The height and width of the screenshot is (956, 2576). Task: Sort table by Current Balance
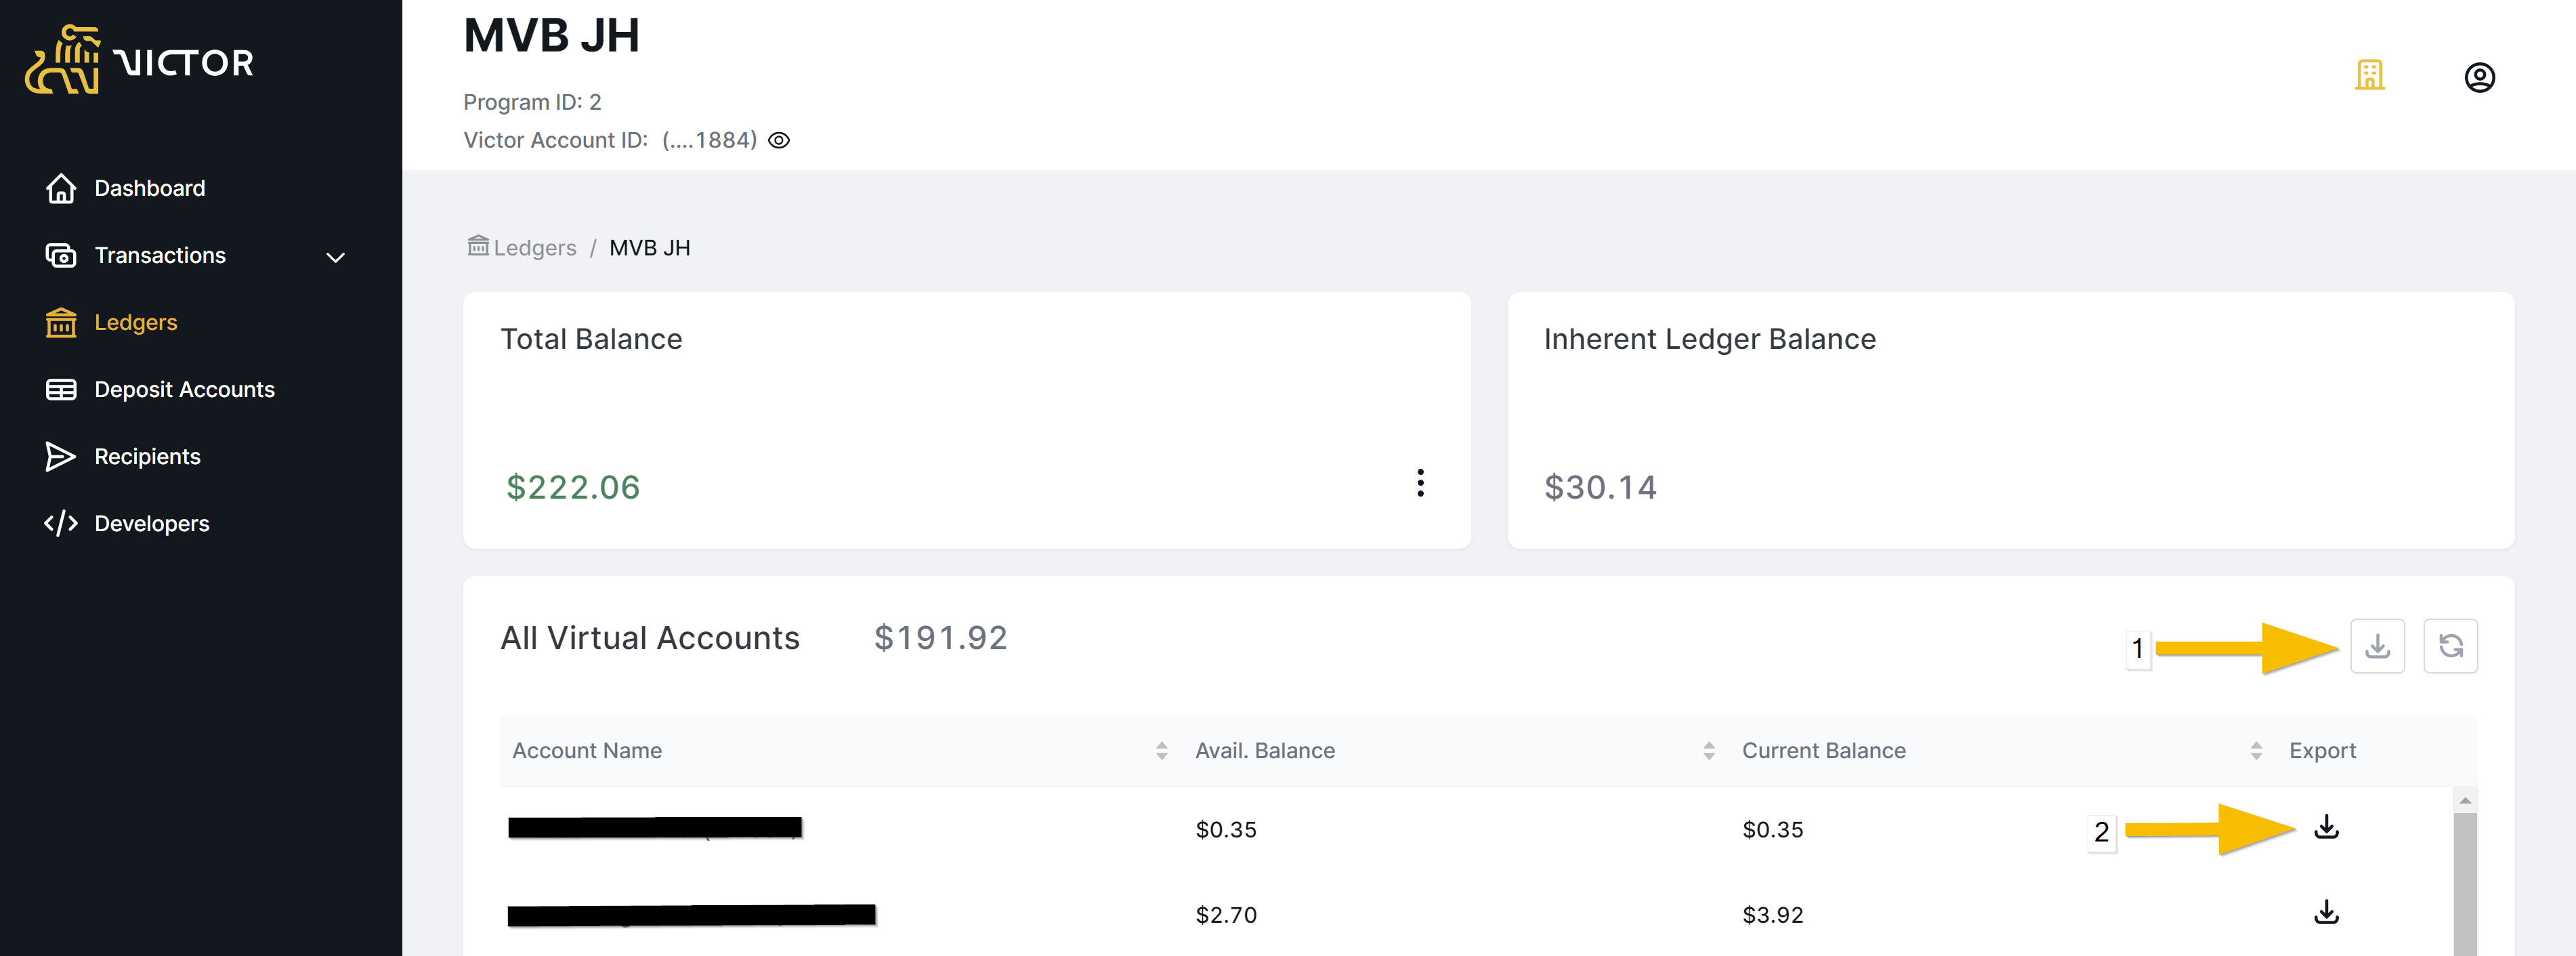click(2255, 751)
